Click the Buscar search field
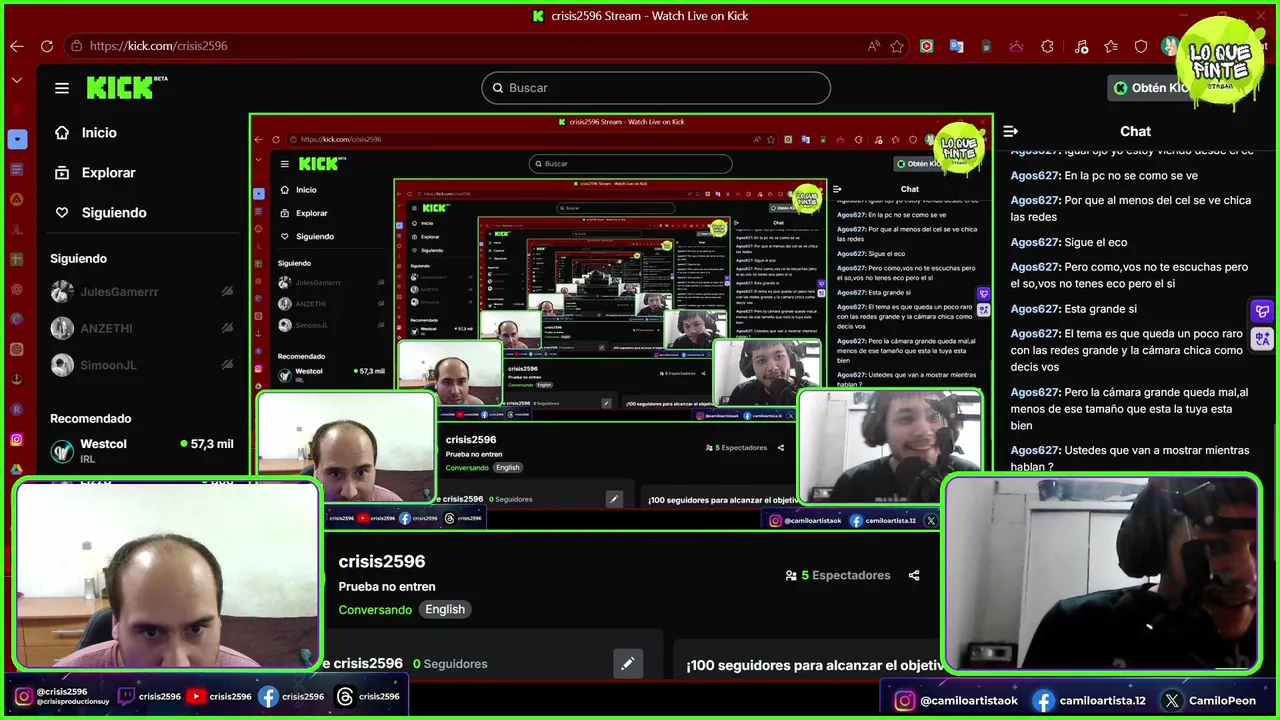Image resolution: width=1280 pixels, height=720 pixels. 656,88
